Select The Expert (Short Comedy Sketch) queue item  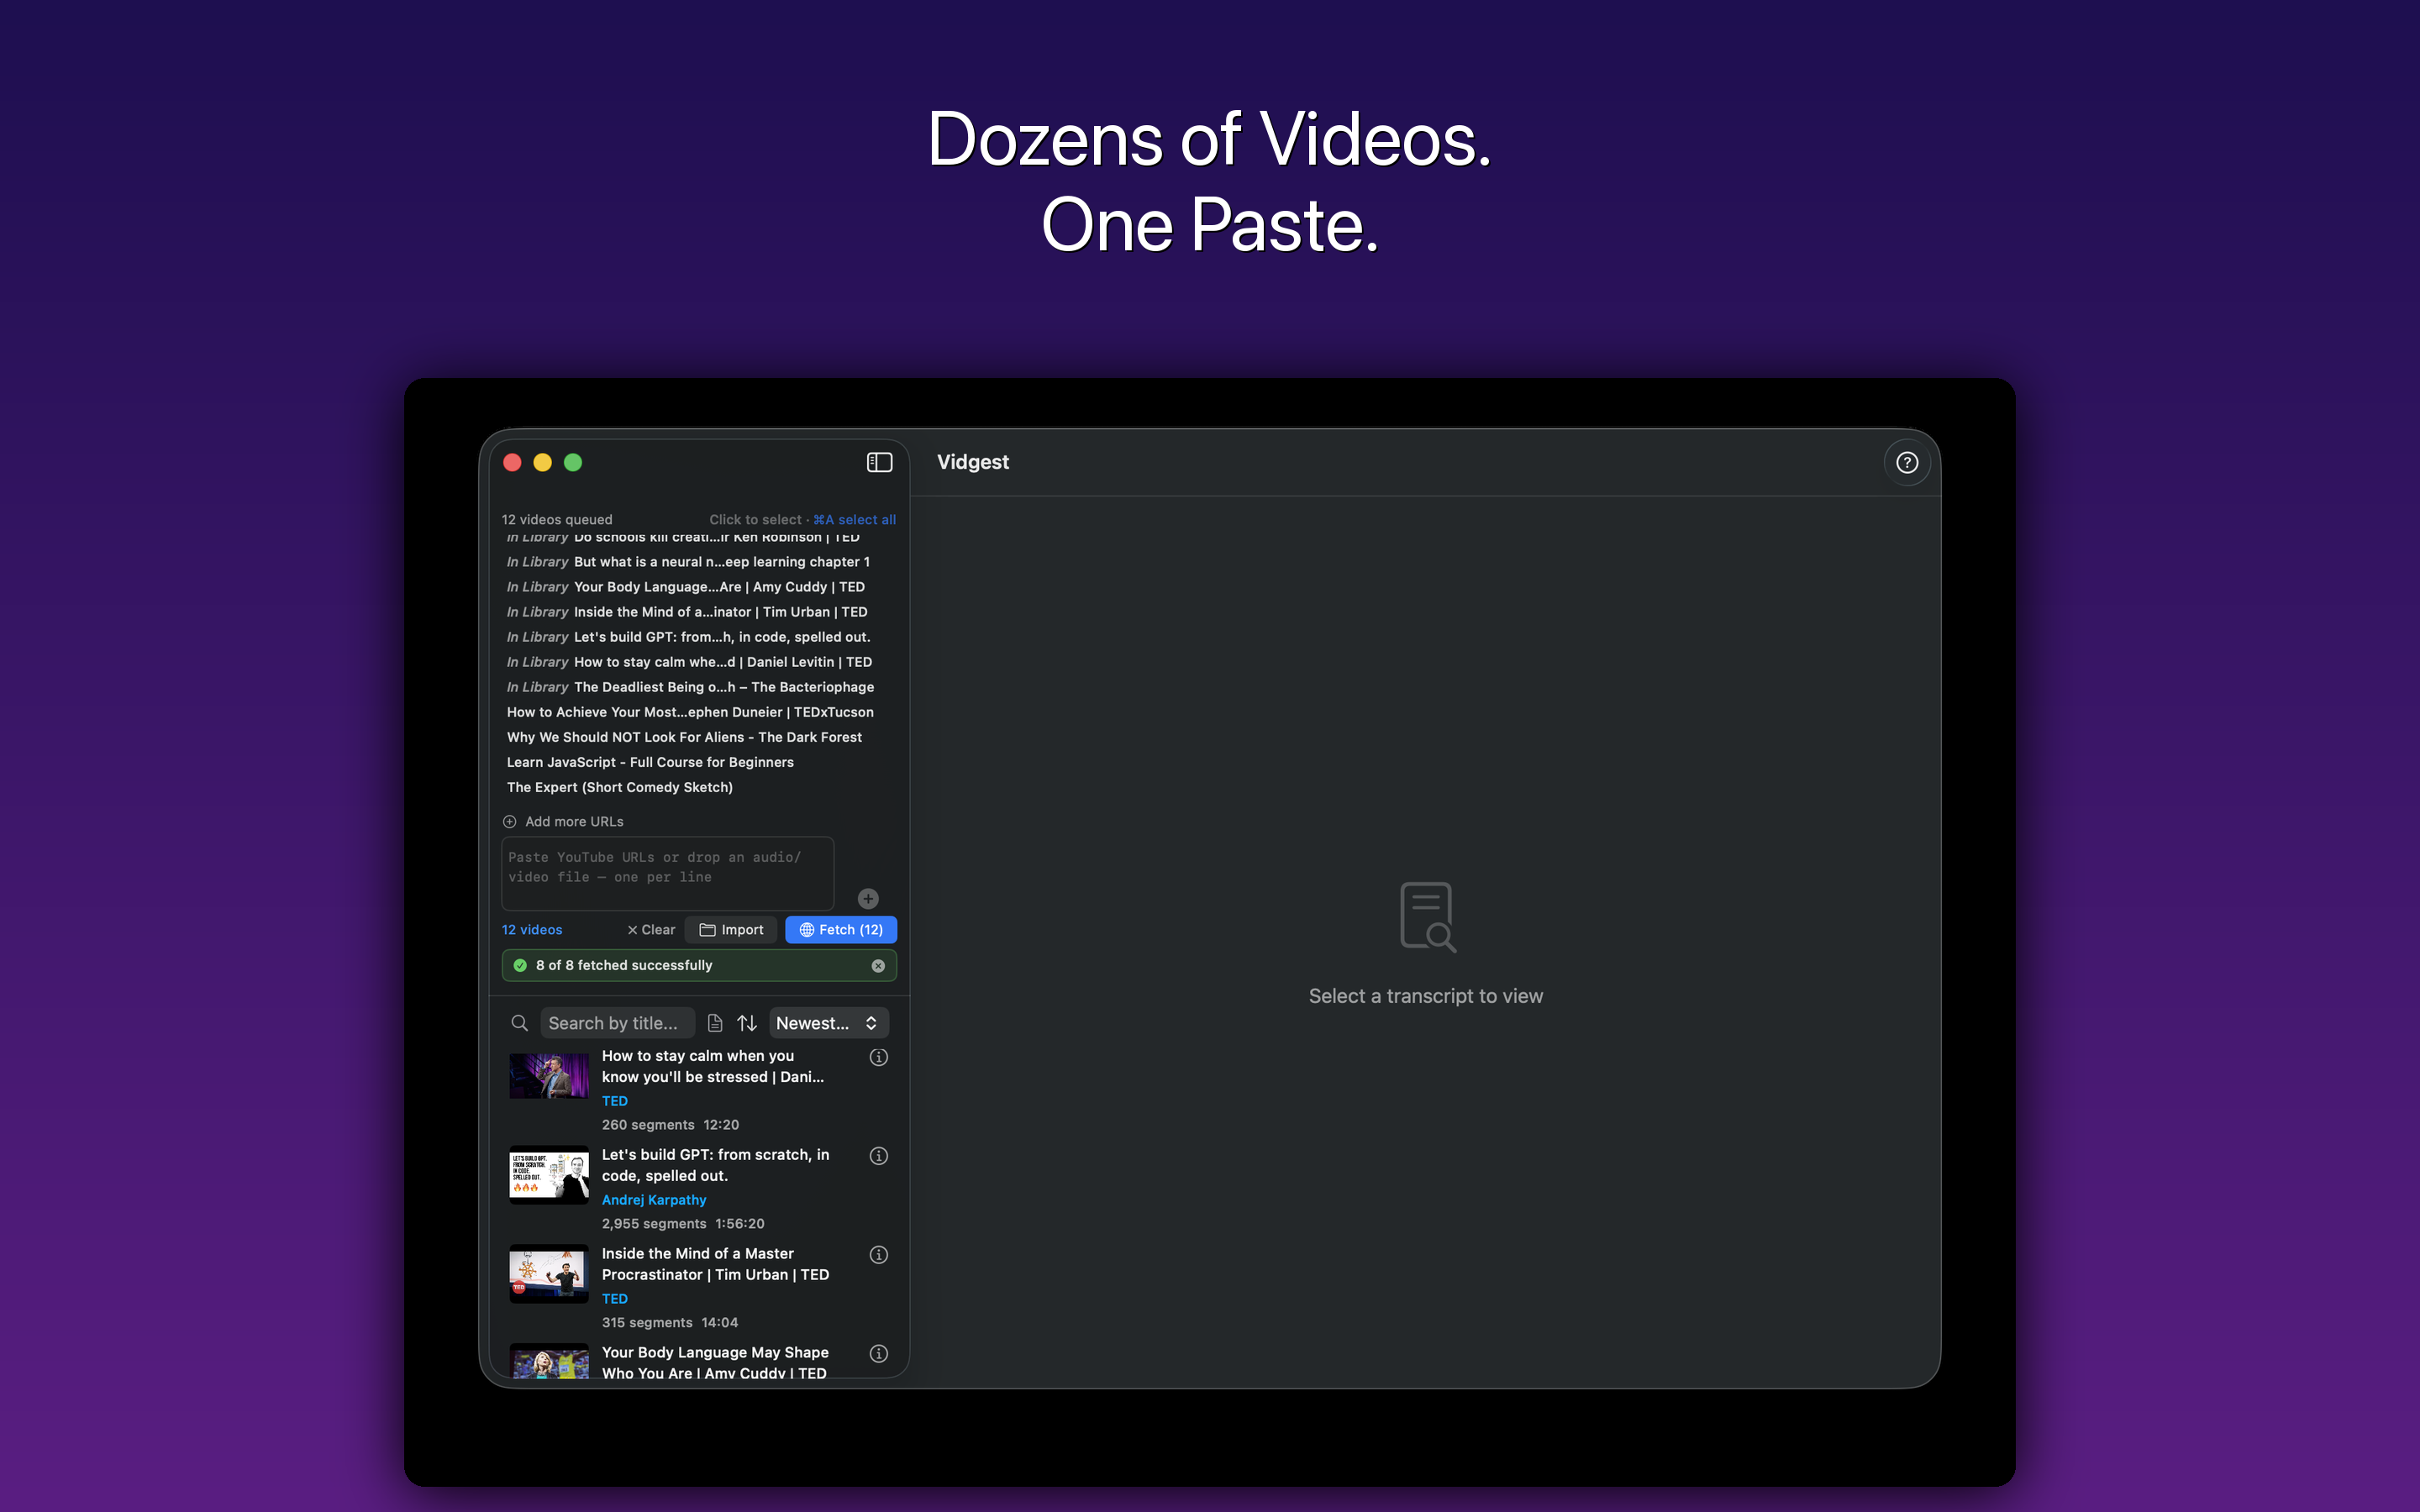pos(620,787)
